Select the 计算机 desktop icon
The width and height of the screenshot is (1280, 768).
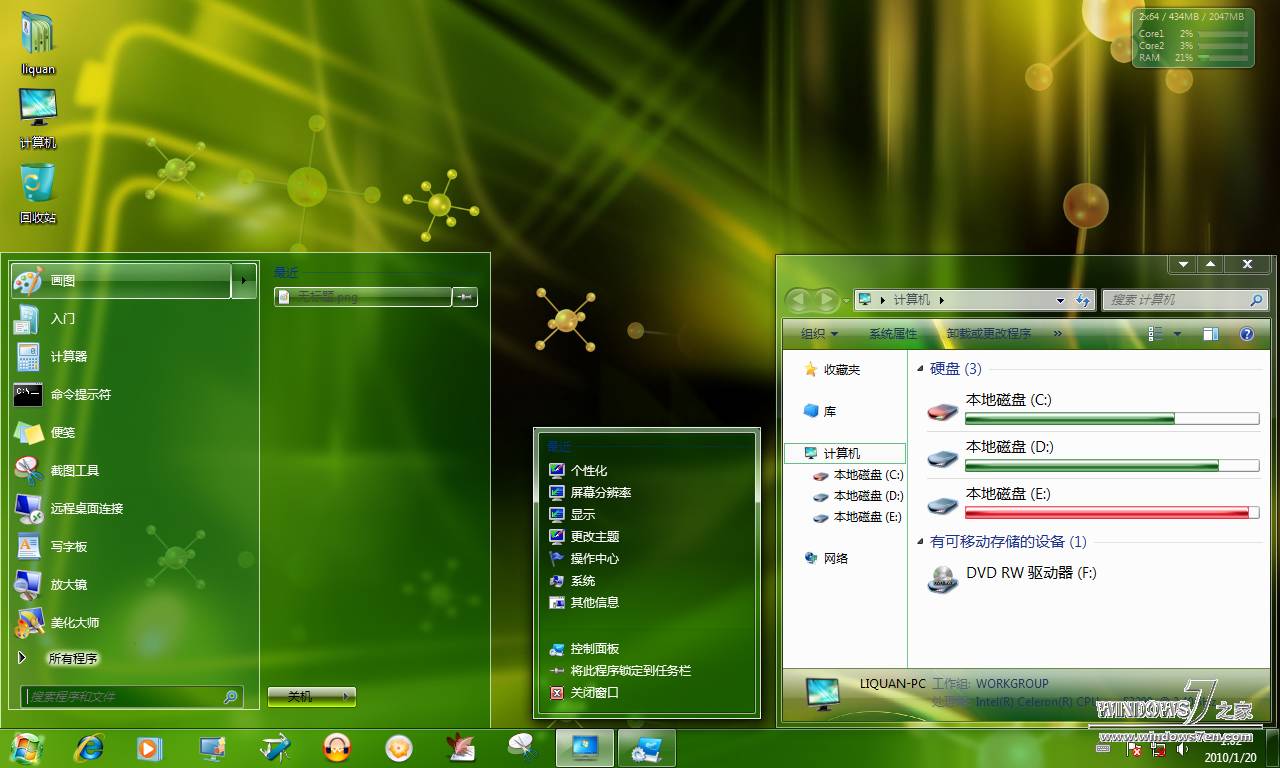(38, 118)
